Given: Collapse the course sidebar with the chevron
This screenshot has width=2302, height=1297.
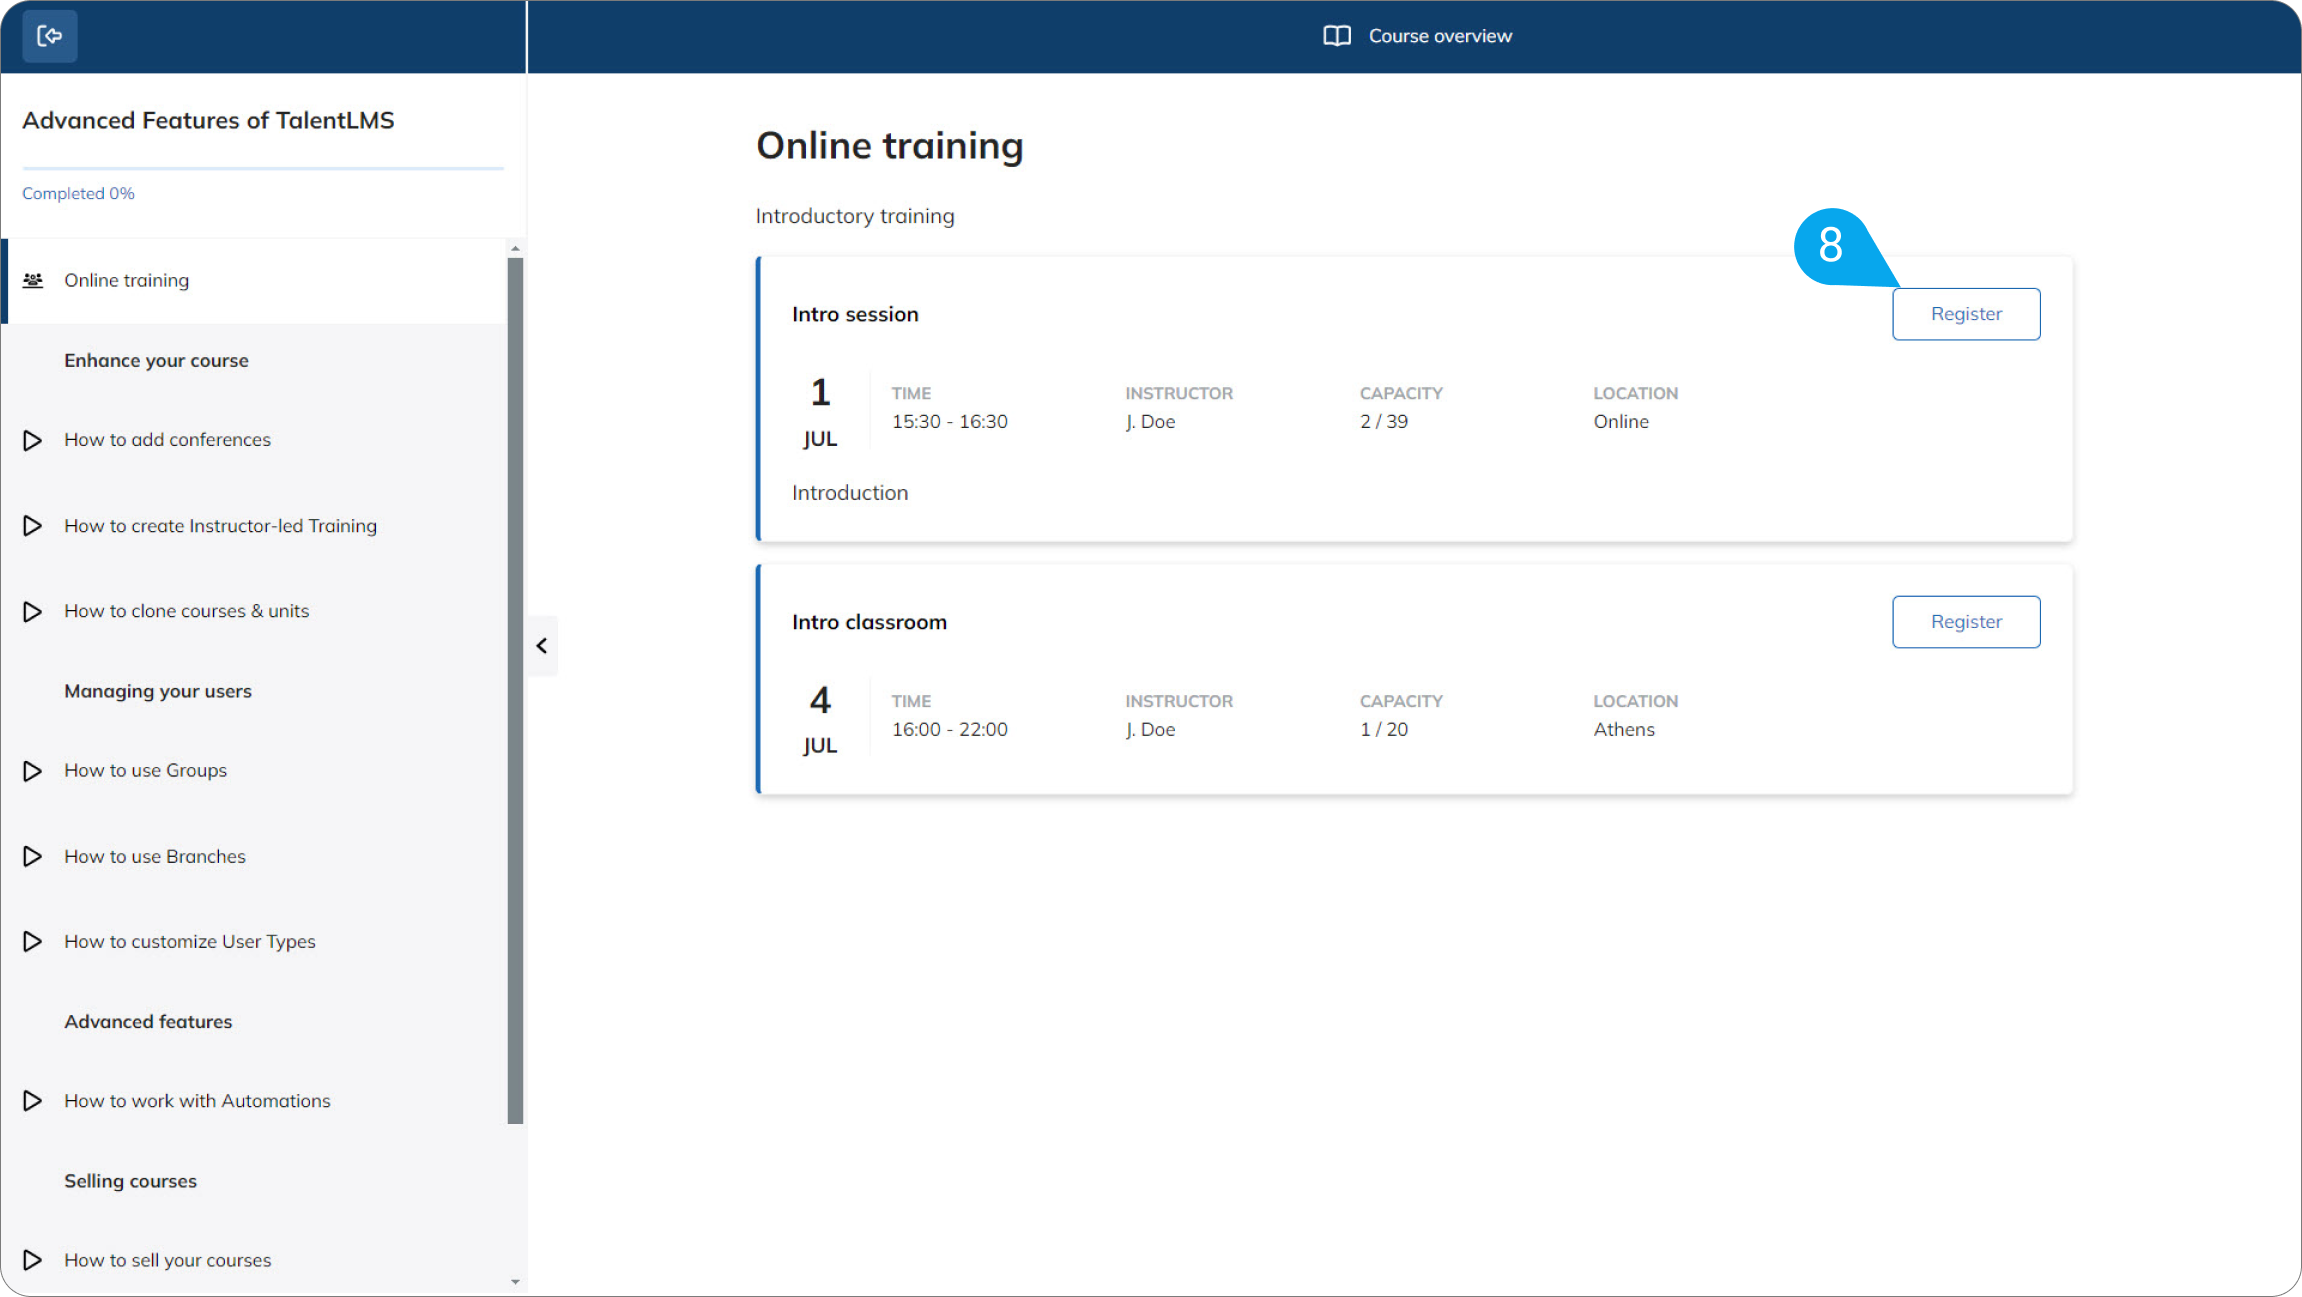Looking at the screenshot, I should pyautogui.click(x=542, y=646).
